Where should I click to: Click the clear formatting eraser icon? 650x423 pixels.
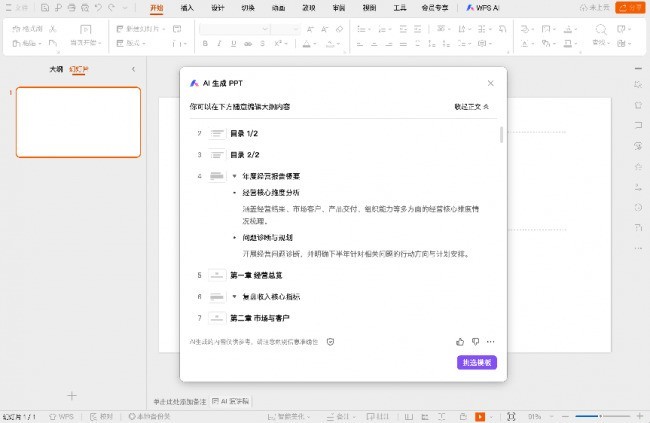(x=340, y=29)
